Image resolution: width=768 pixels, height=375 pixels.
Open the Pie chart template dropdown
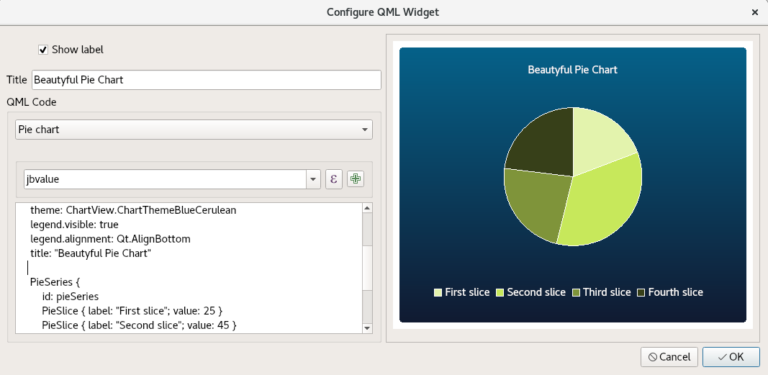193,130
